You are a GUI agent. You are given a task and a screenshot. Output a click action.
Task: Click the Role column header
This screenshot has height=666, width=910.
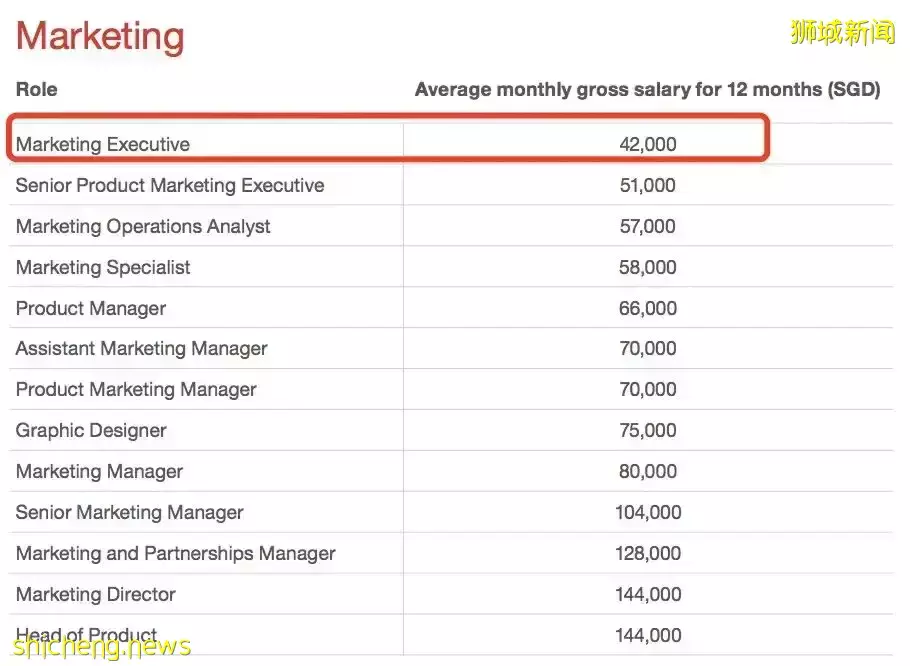tap(37, 90)
